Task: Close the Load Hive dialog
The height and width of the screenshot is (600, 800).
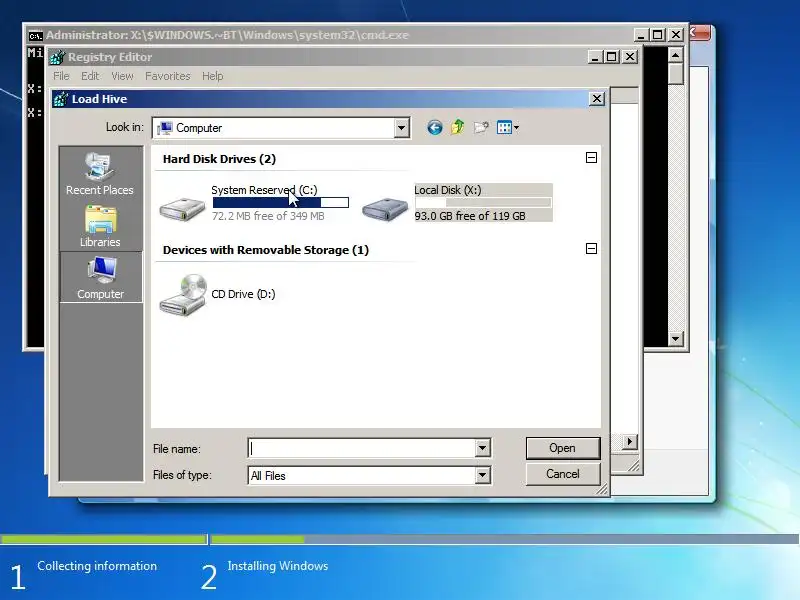Action: 597,98
